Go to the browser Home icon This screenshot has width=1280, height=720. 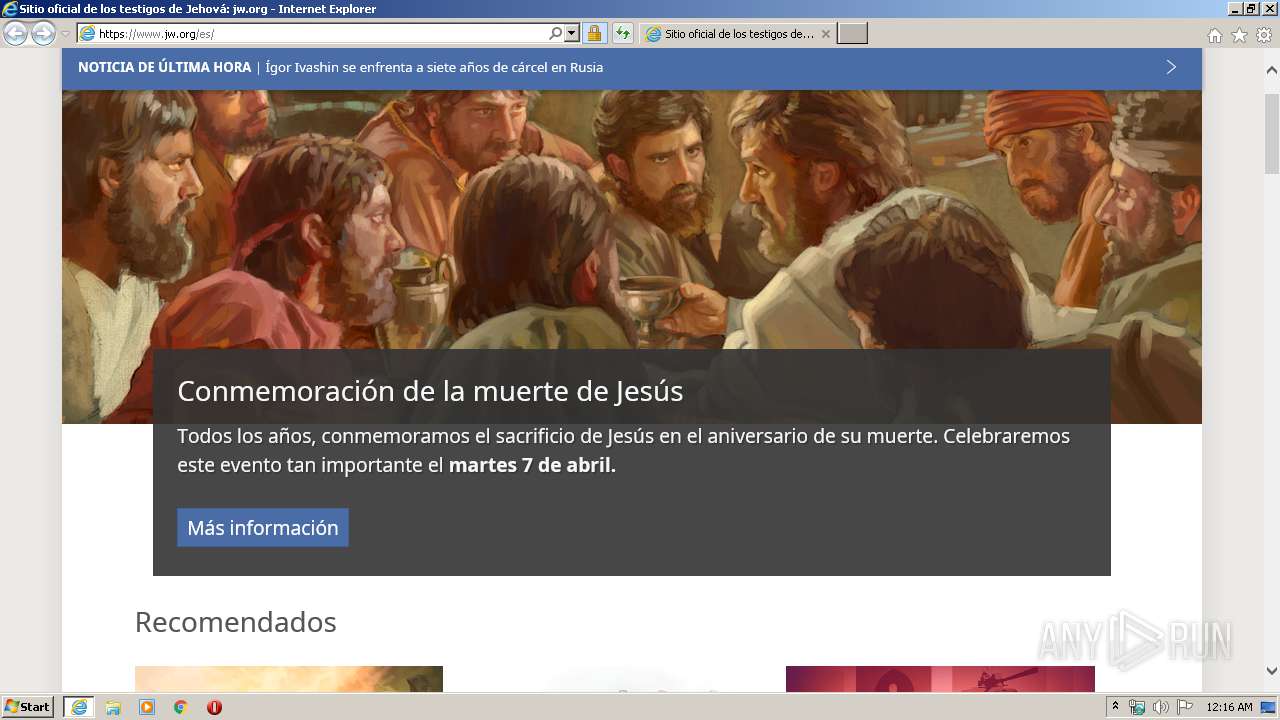point(1214,35)
